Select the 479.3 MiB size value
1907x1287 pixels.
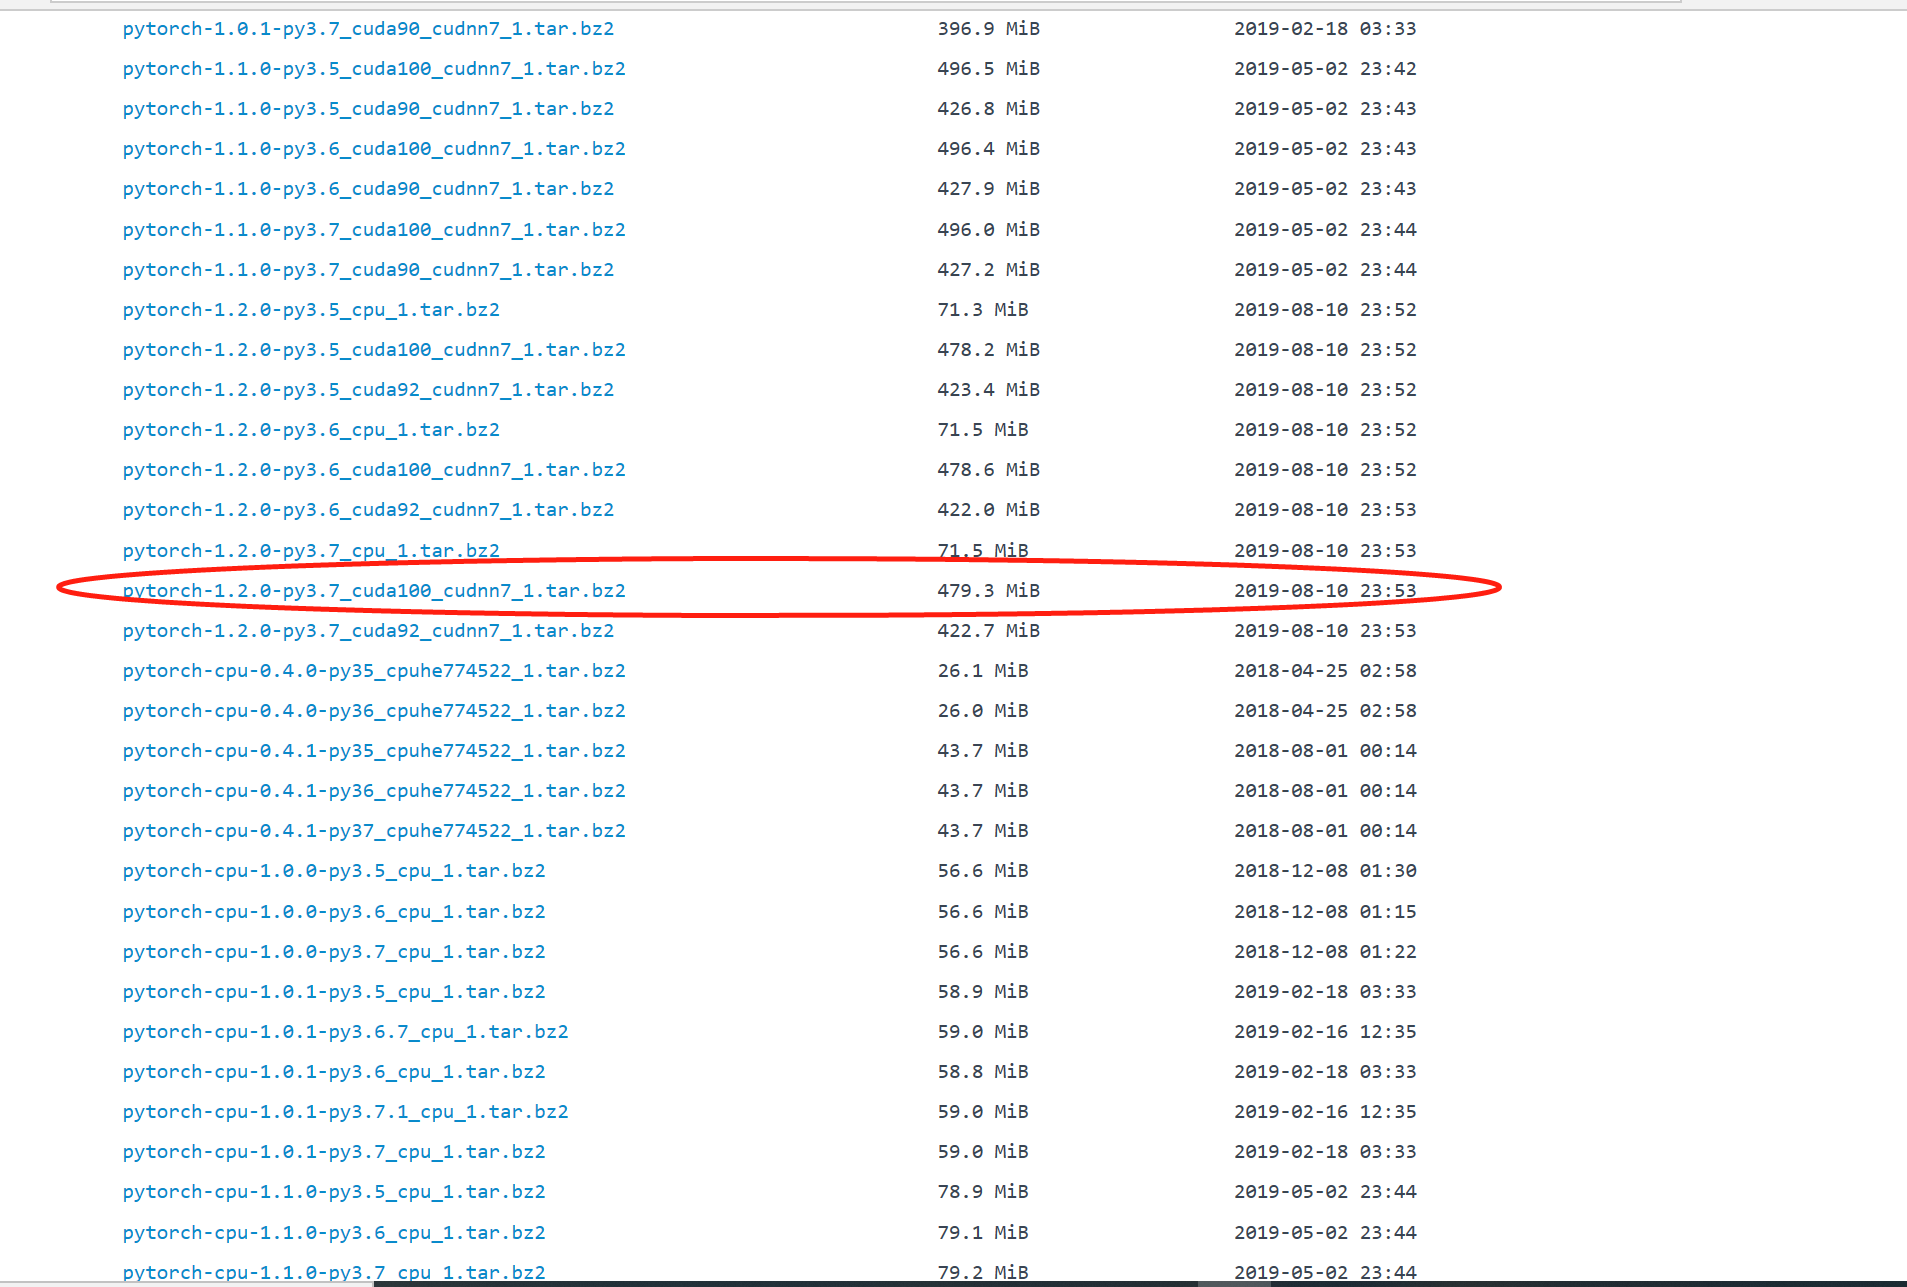[x=988, y=591]
